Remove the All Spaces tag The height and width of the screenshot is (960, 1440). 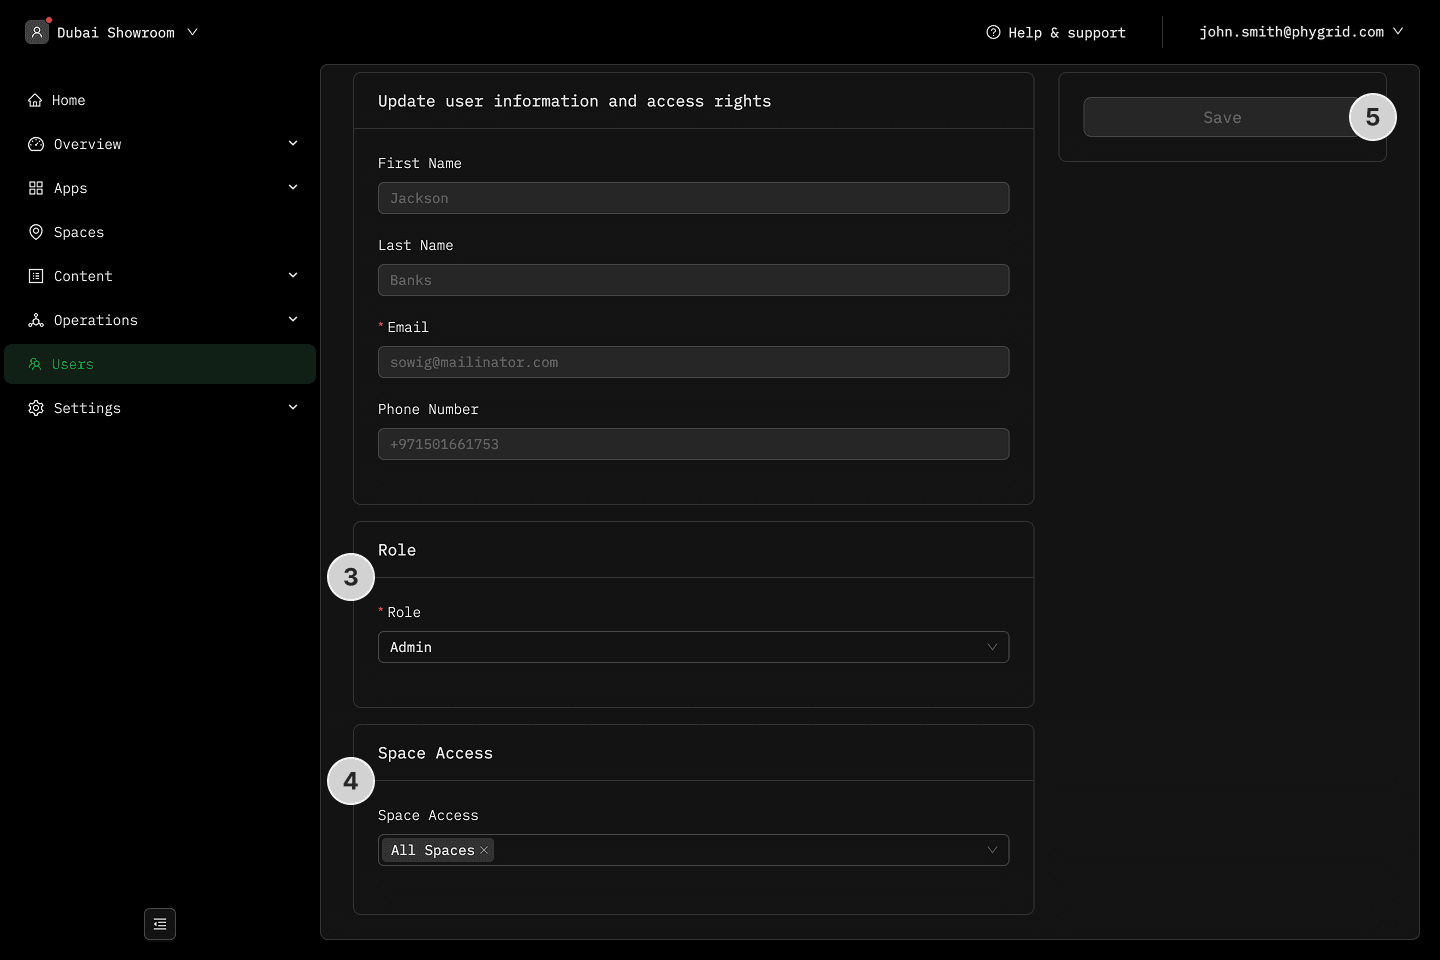pyautogui.click(x=484, y=850)
